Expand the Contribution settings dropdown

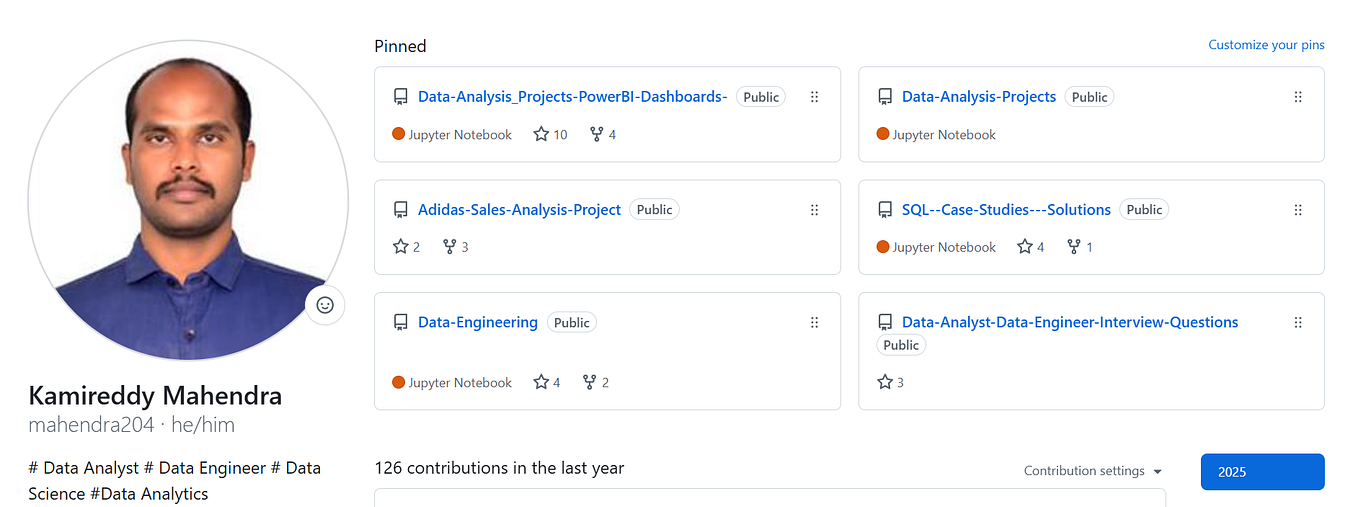[x=1093, y=471]
